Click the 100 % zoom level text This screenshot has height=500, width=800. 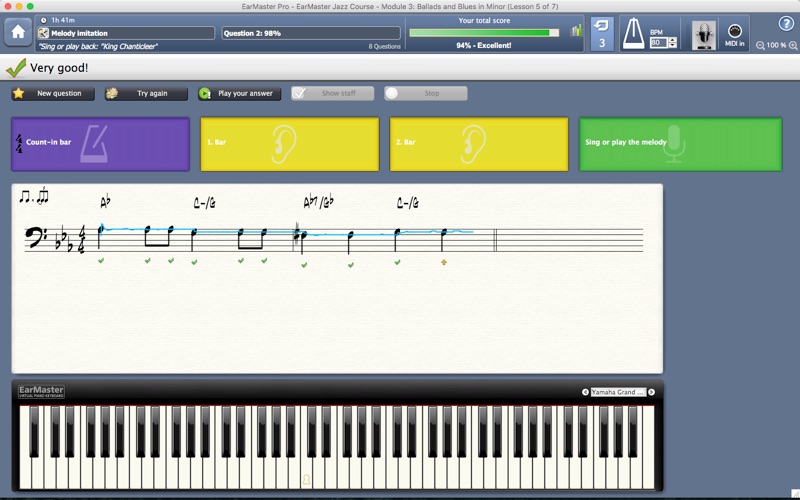777,45
